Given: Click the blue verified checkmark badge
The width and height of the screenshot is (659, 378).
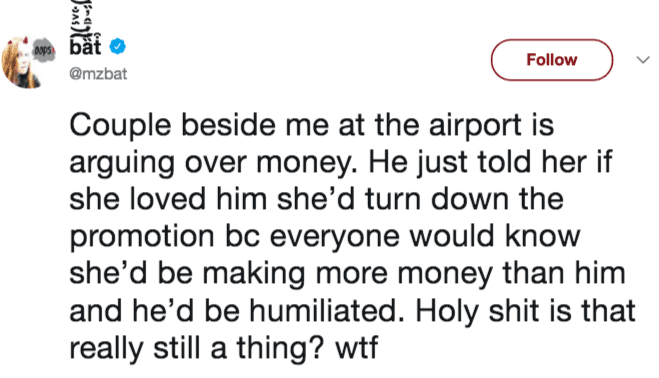Looking at the screenshot, I should (x=118, y=46).
